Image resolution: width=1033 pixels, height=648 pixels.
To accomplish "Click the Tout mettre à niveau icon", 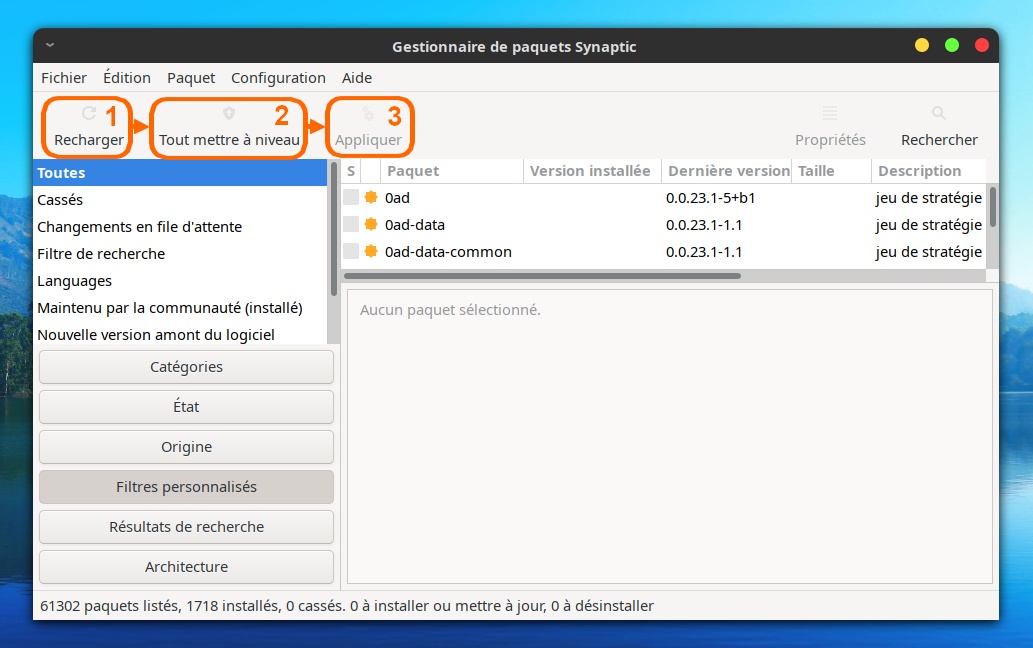I will coord(229,114).
